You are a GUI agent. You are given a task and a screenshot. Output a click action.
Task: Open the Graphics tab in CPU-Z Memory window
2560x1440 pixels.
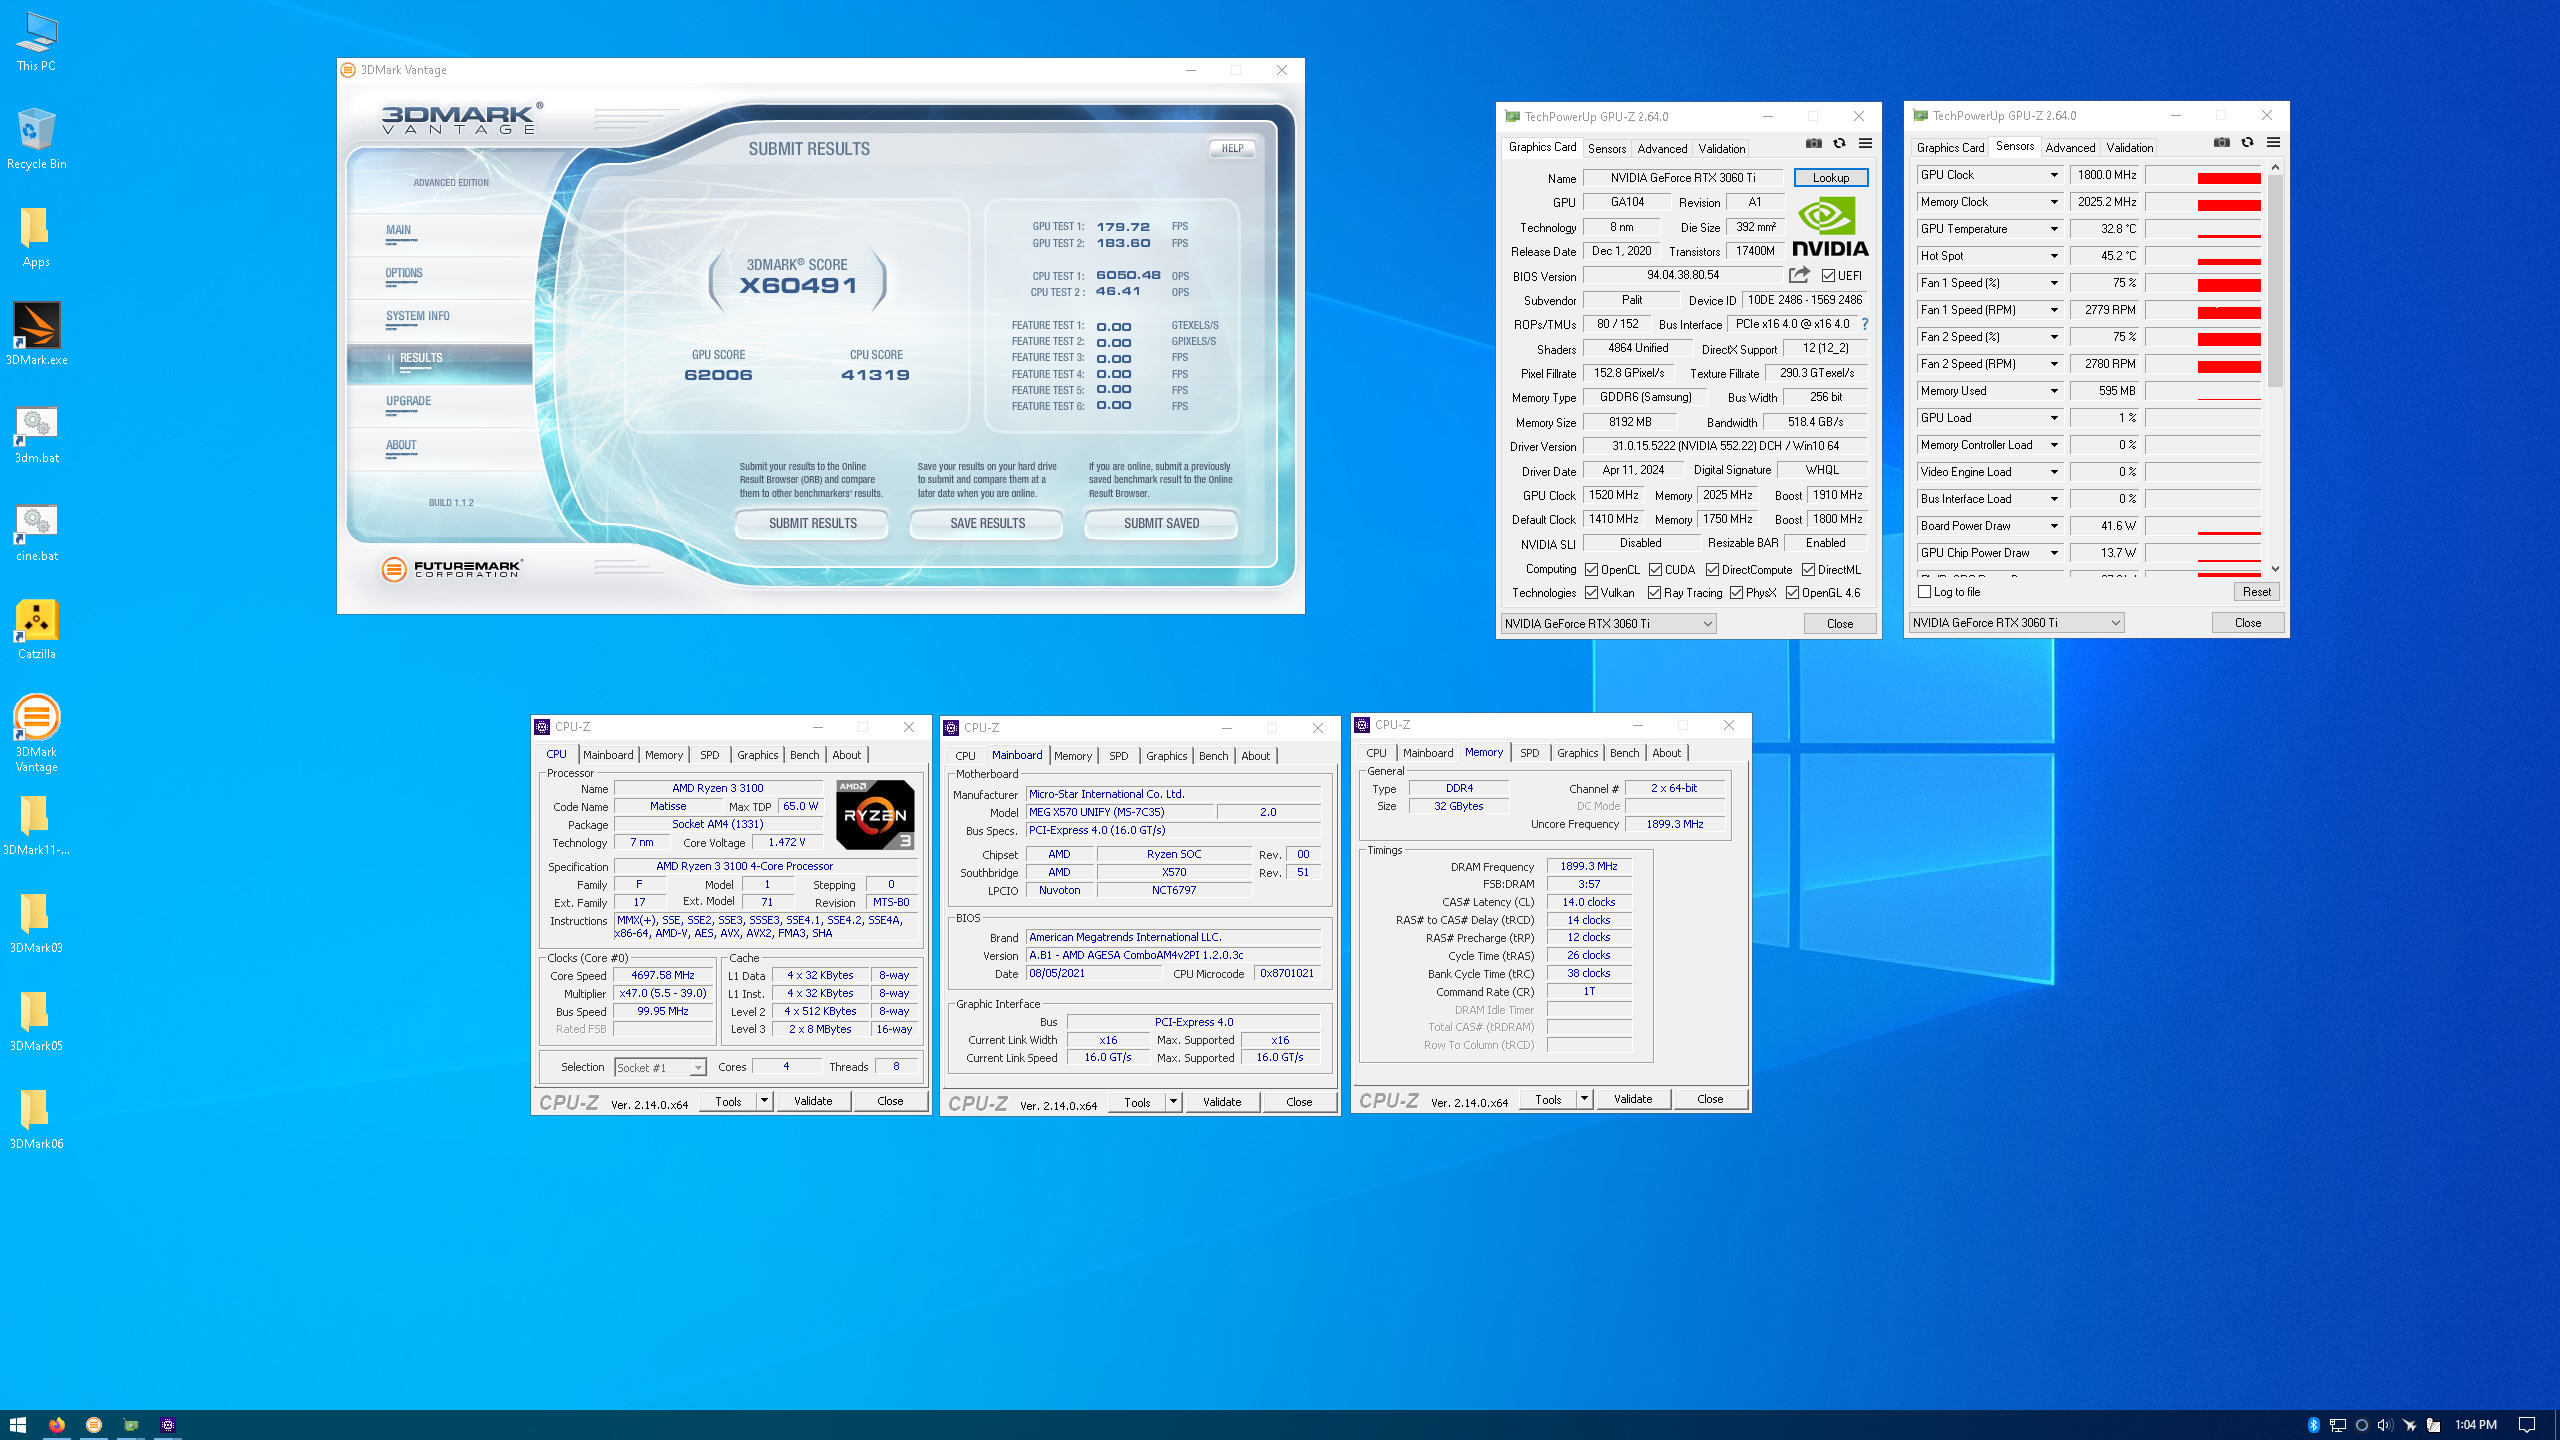click(x=1577, y=753)
